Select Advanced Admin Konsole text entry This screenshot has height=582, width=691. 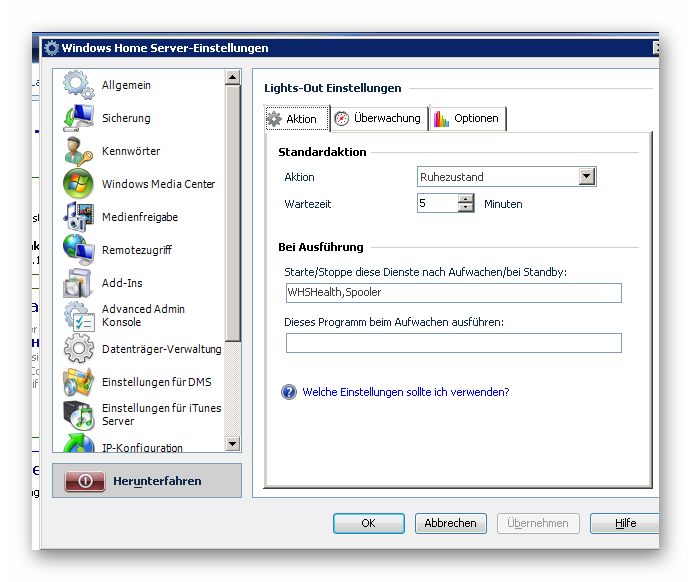point(143,315)
